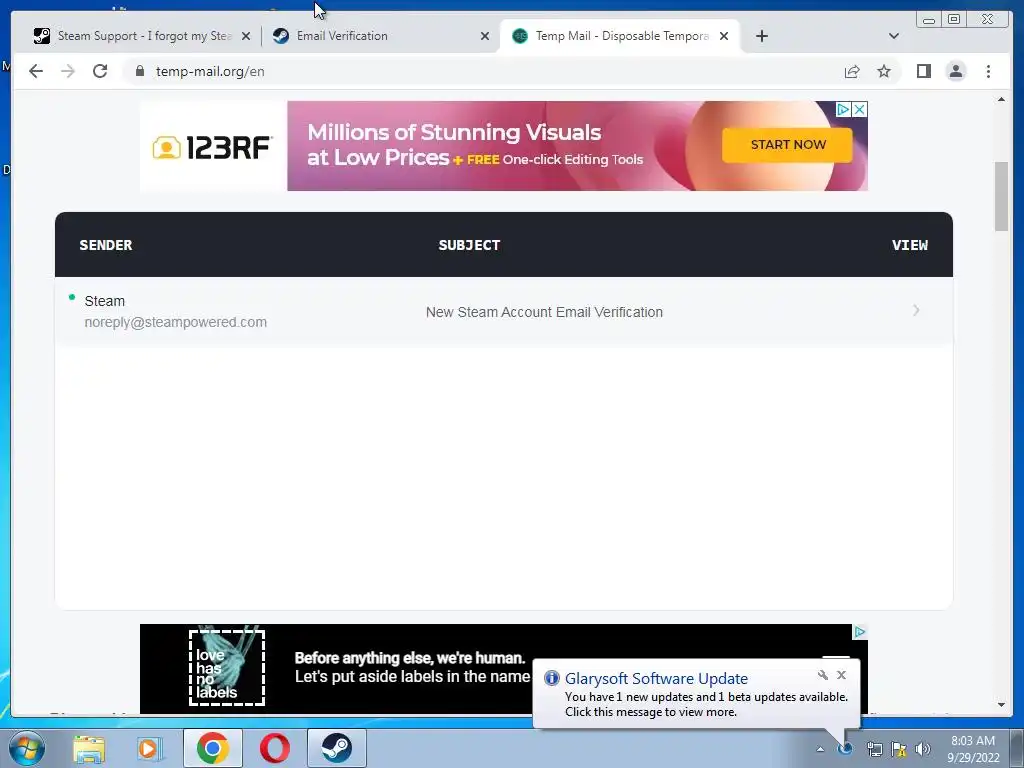This screenshot has width=1024, height=768.
Task: Open the Chrome profile avatar menu
Action: (x=955, y=71)
